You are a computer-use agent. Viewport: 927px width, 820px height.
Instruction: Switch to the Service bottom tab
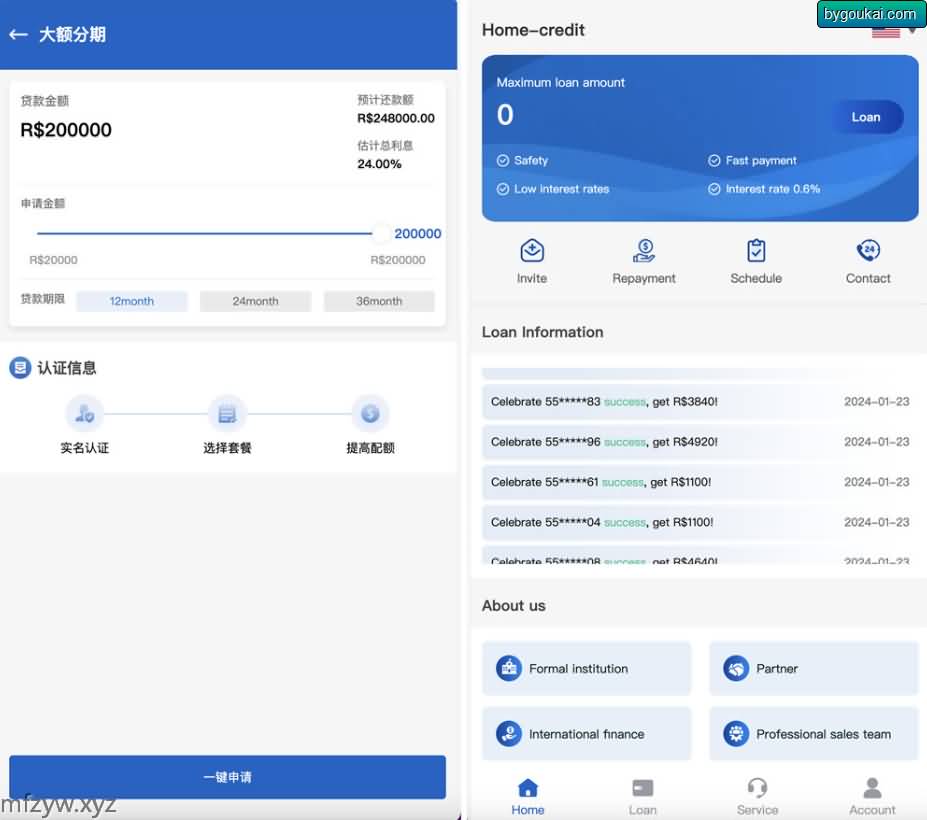757,797
